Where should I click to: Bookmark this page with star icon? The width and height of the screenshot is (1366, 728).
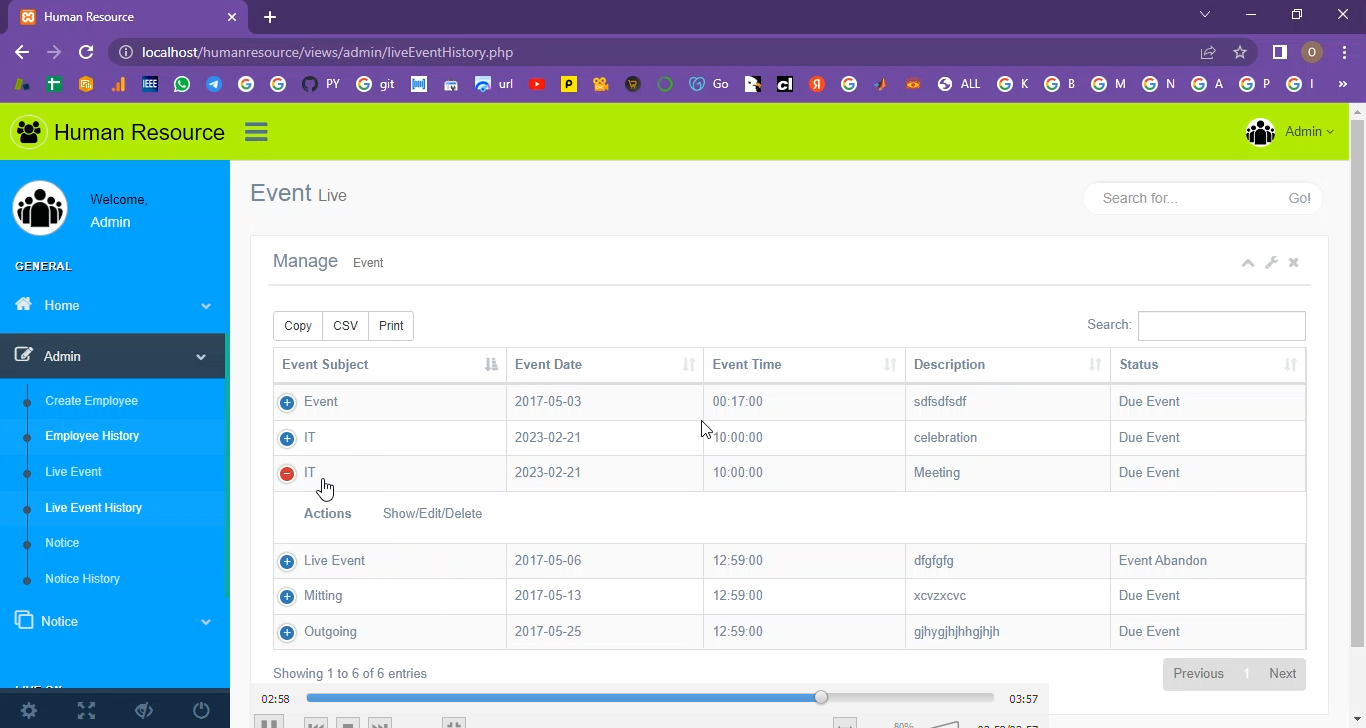pos(1240,52)
